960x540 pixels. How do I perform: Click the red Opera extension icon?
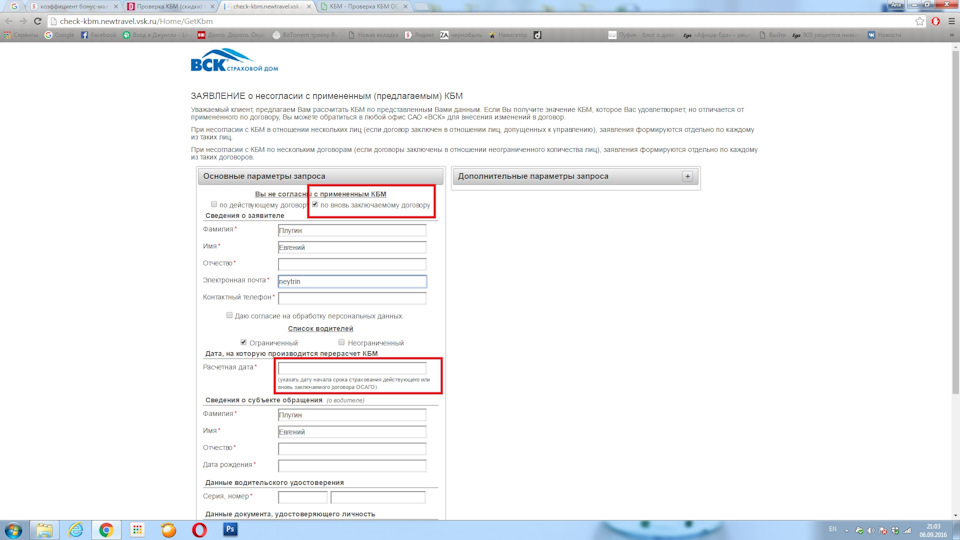(x=936, y=21)
